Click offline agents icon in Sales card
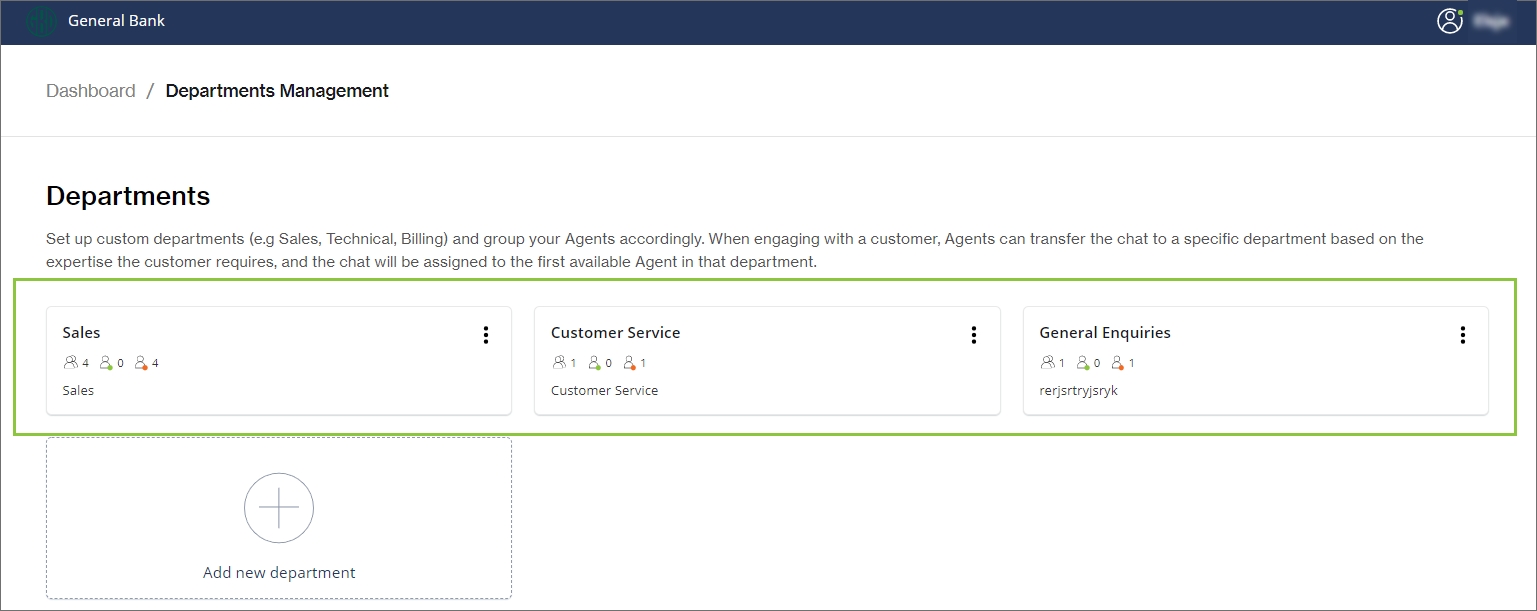Screen dimensions: 1537x611 (x=141, y=363)
